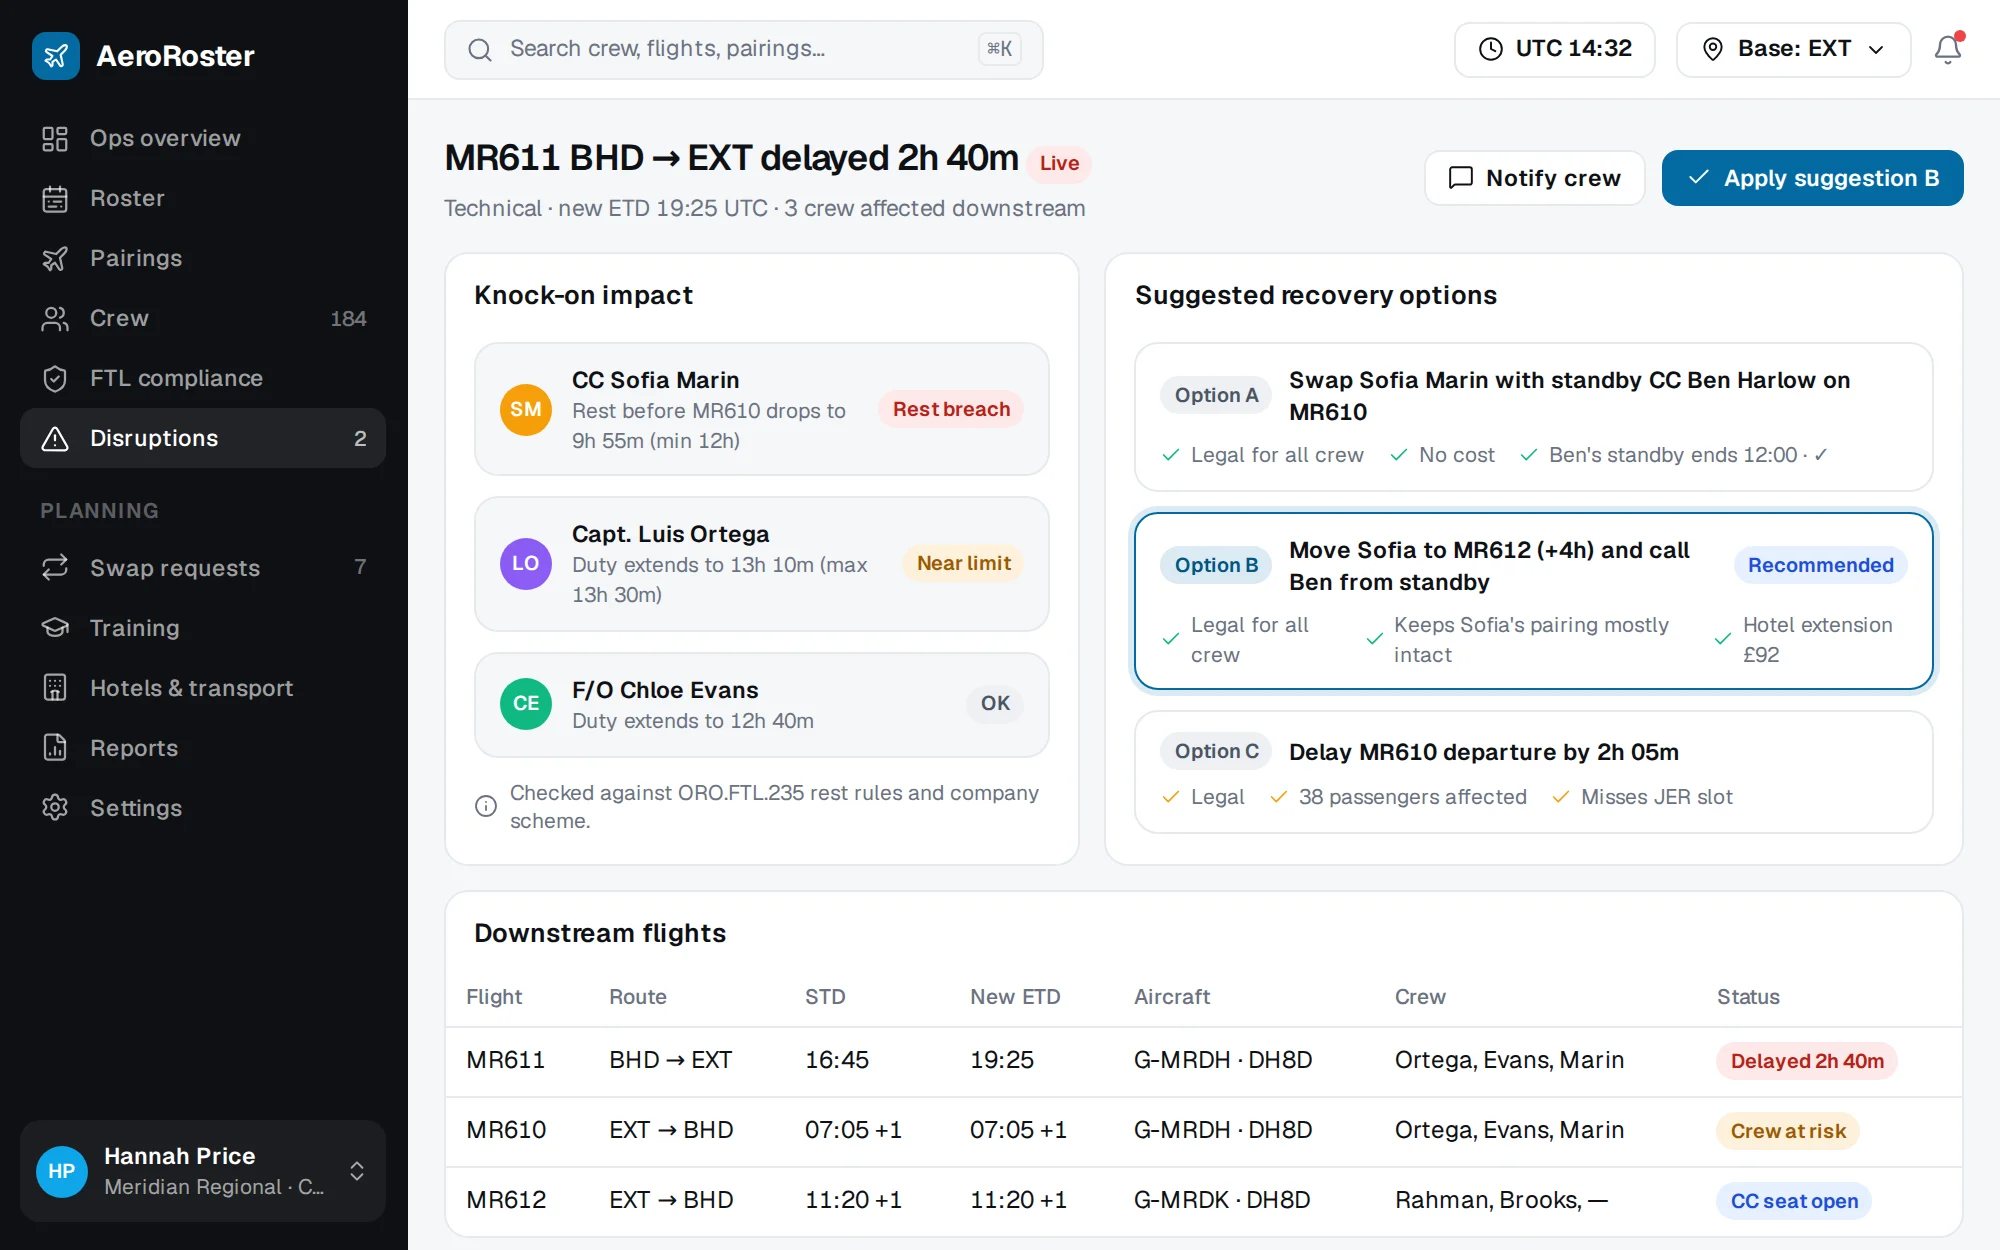The height and width of the screenshot is (1250, 2000).
Task: Click the Near limit badge
Action: [964, 563]
